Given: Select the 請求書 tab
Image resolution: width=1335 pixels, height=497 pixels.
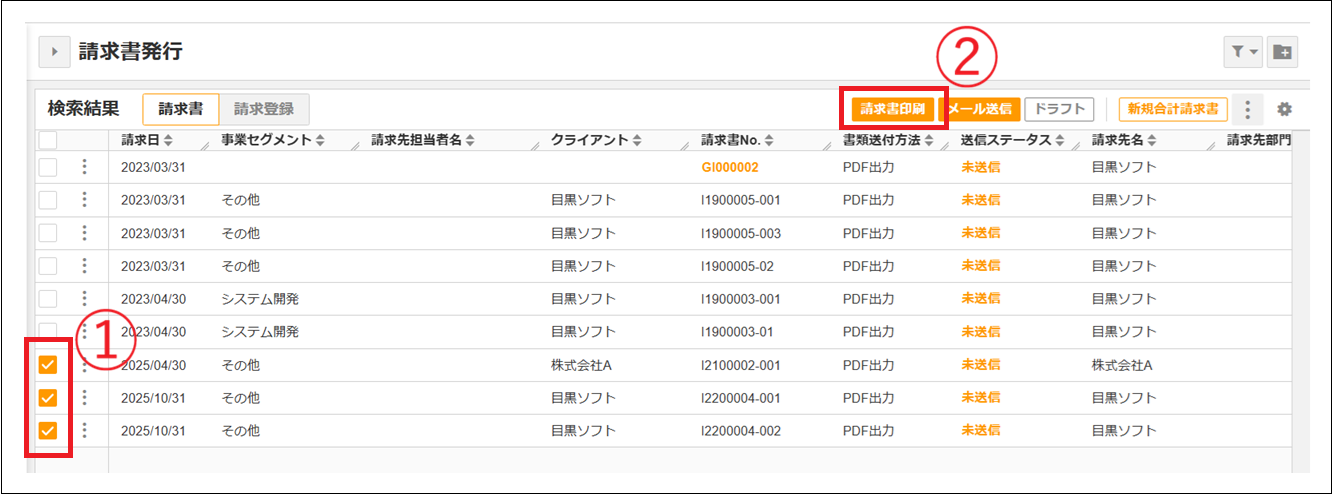Looking at the screenshot, I should coord(181,109).
